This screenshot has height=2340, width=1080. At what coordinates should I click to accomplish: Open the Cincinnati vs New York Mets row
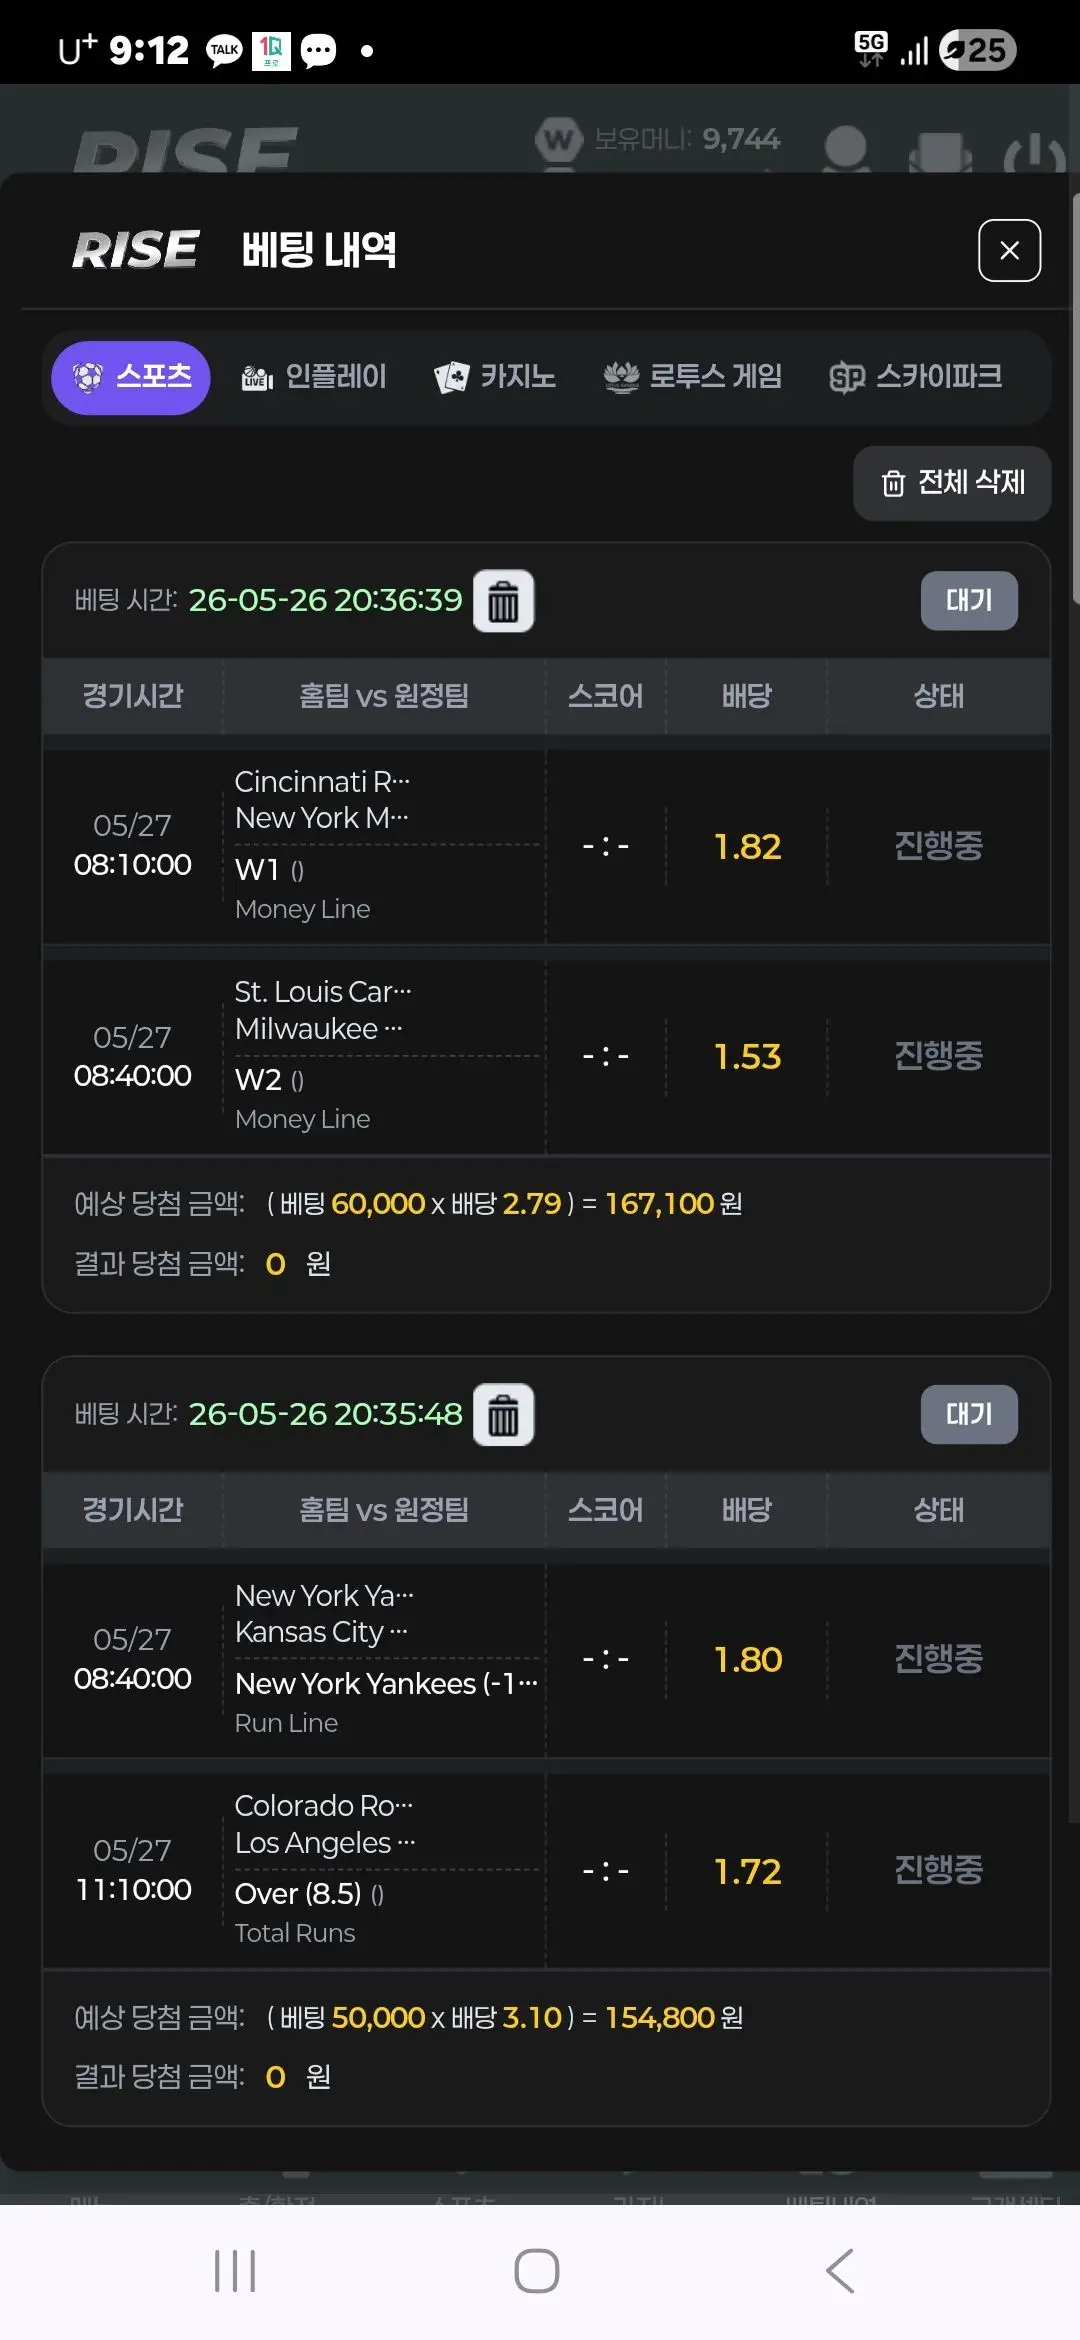(546, 846)
